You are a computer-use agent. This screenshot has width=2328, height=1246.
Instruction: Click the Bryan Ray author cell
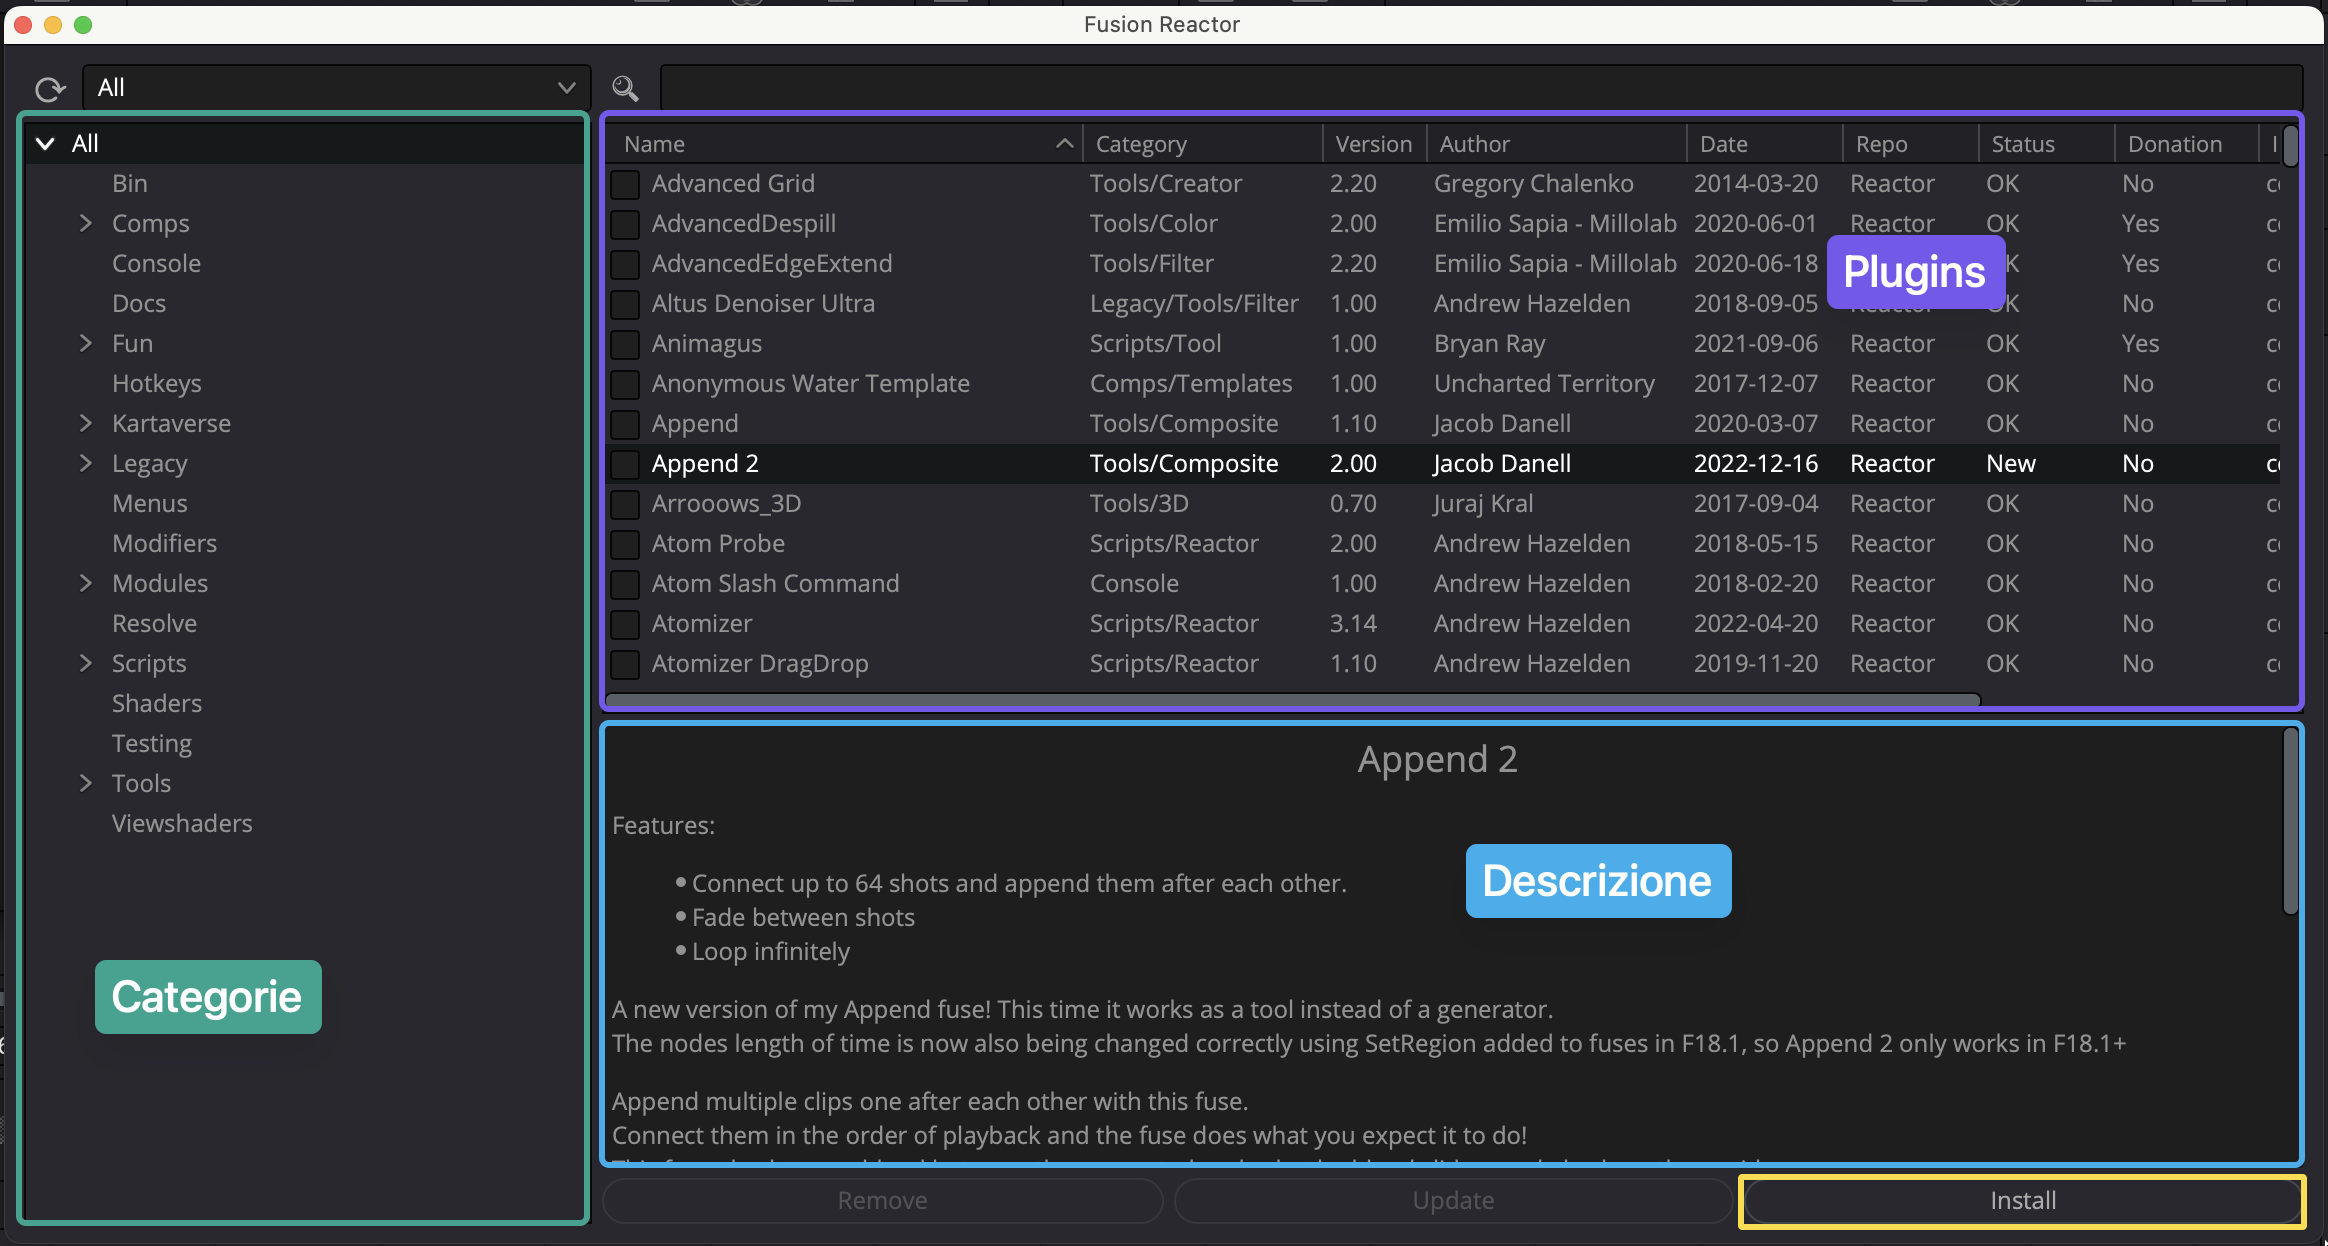click(x=1489, y=344)
